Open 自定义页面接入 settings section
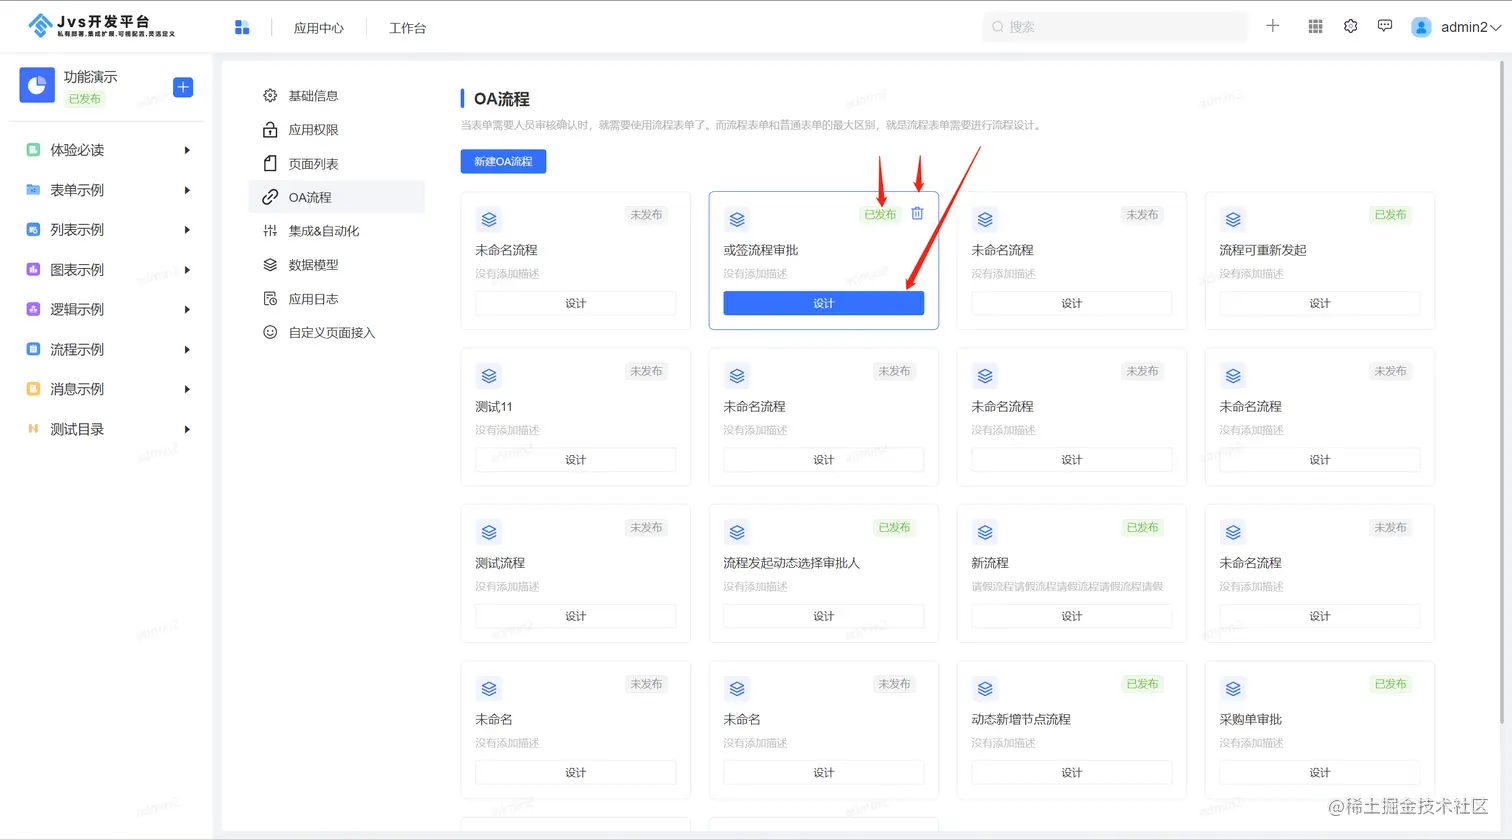The height and width of the screenshot is (840, 1512). coord(336,333)
